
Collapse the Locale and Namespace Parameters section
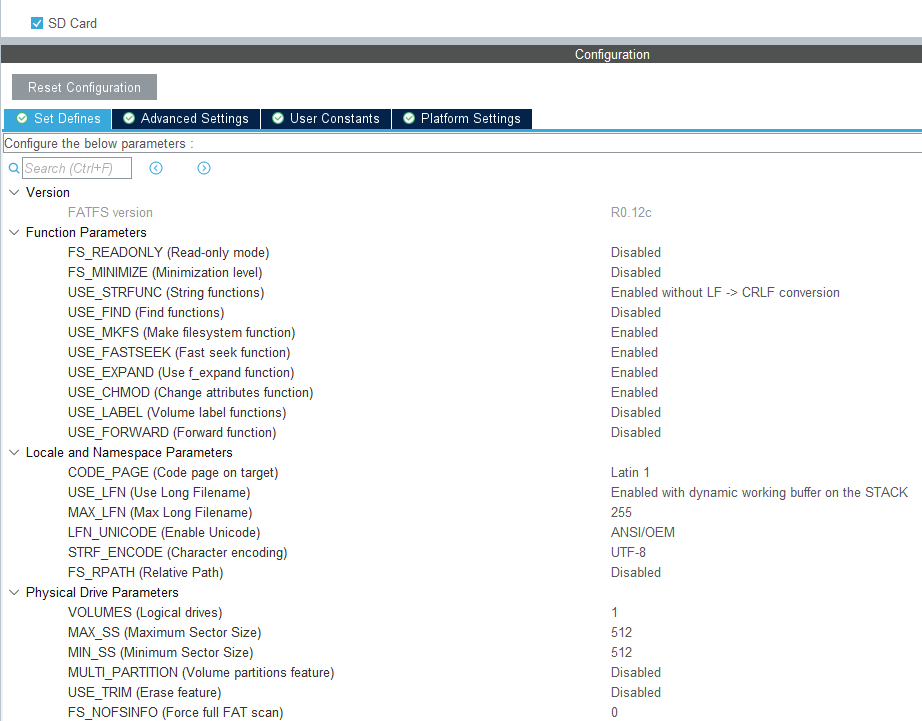pos(12,452)
